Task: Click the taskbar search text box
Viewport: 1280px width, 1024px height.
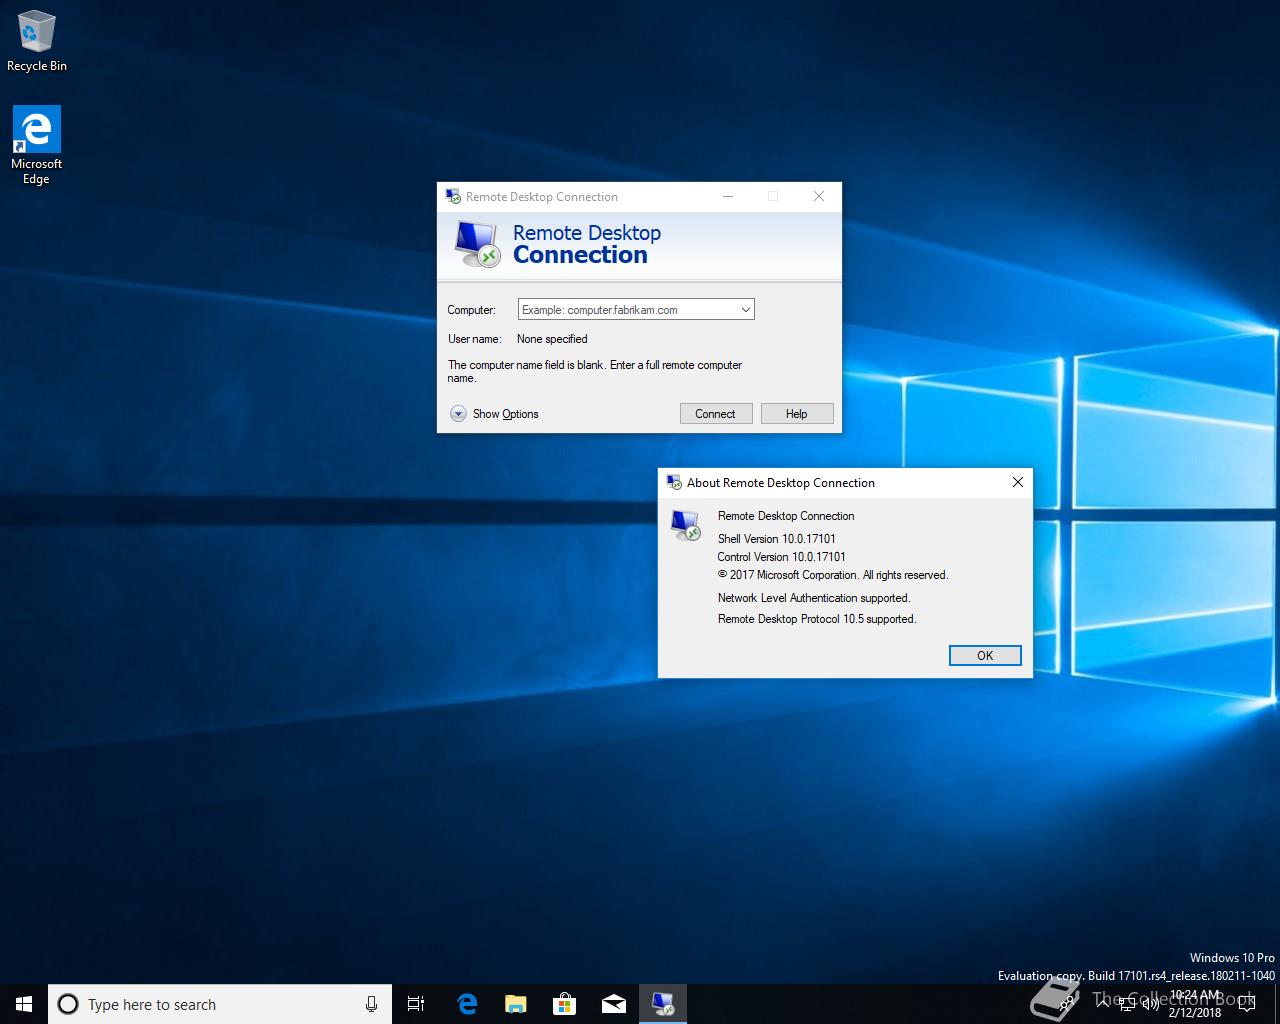Action: (x=218, y=1004)
